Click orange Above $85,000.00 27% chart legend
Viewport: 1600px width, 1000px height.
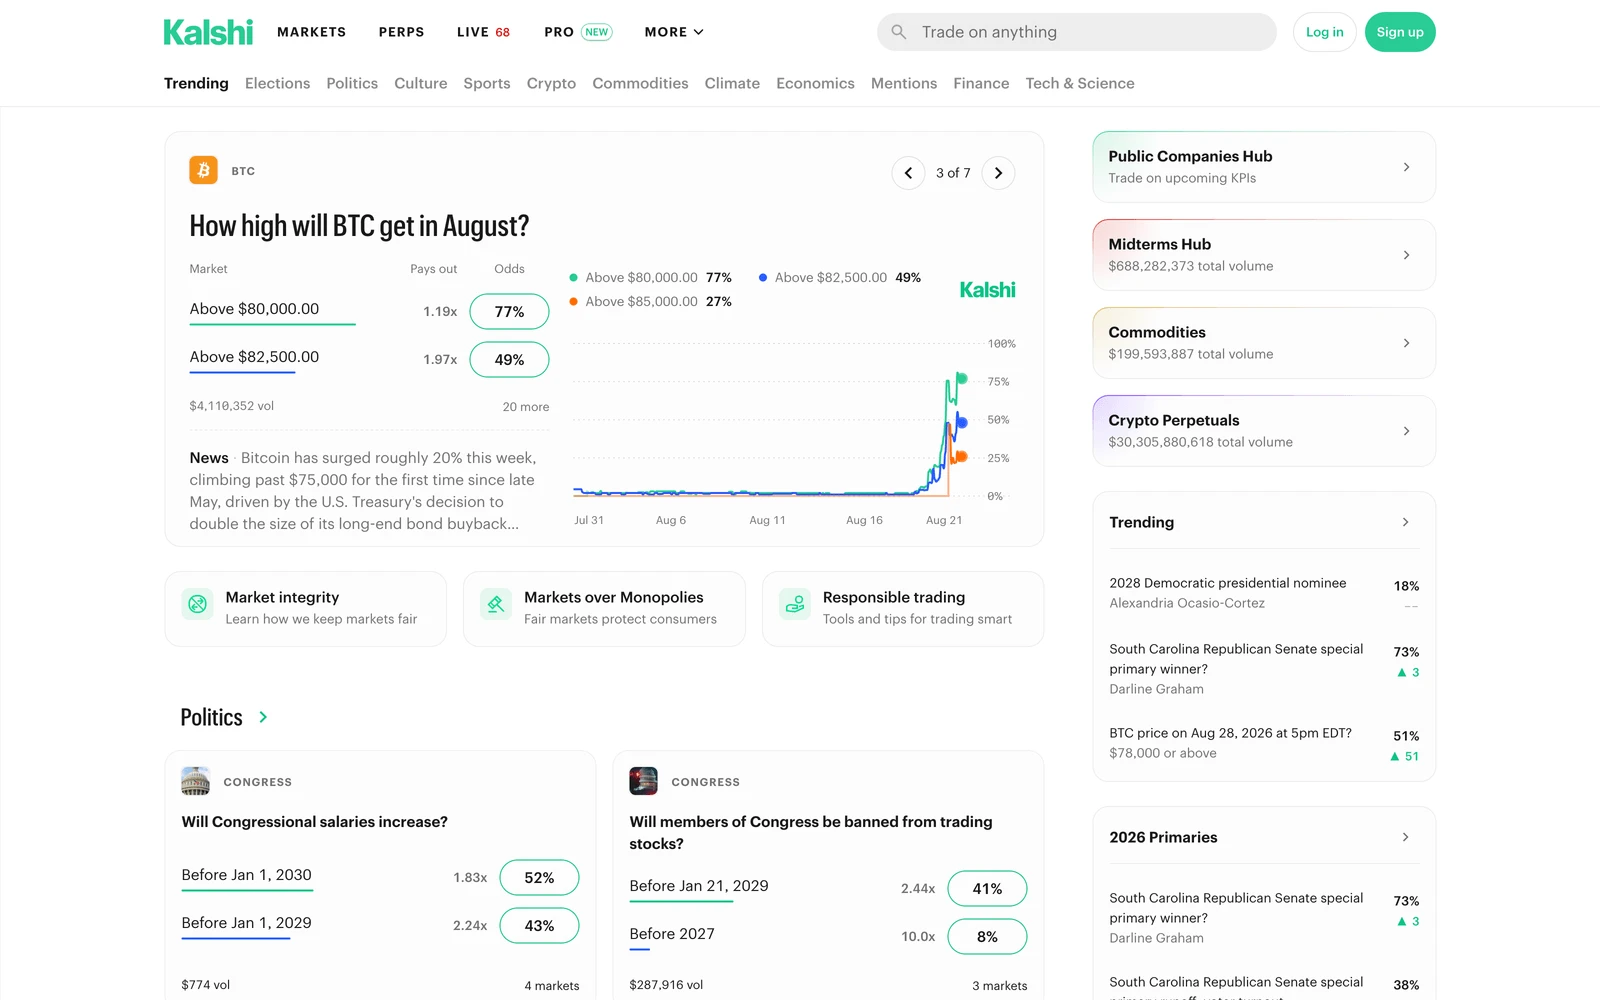click(x=651, y=301)
